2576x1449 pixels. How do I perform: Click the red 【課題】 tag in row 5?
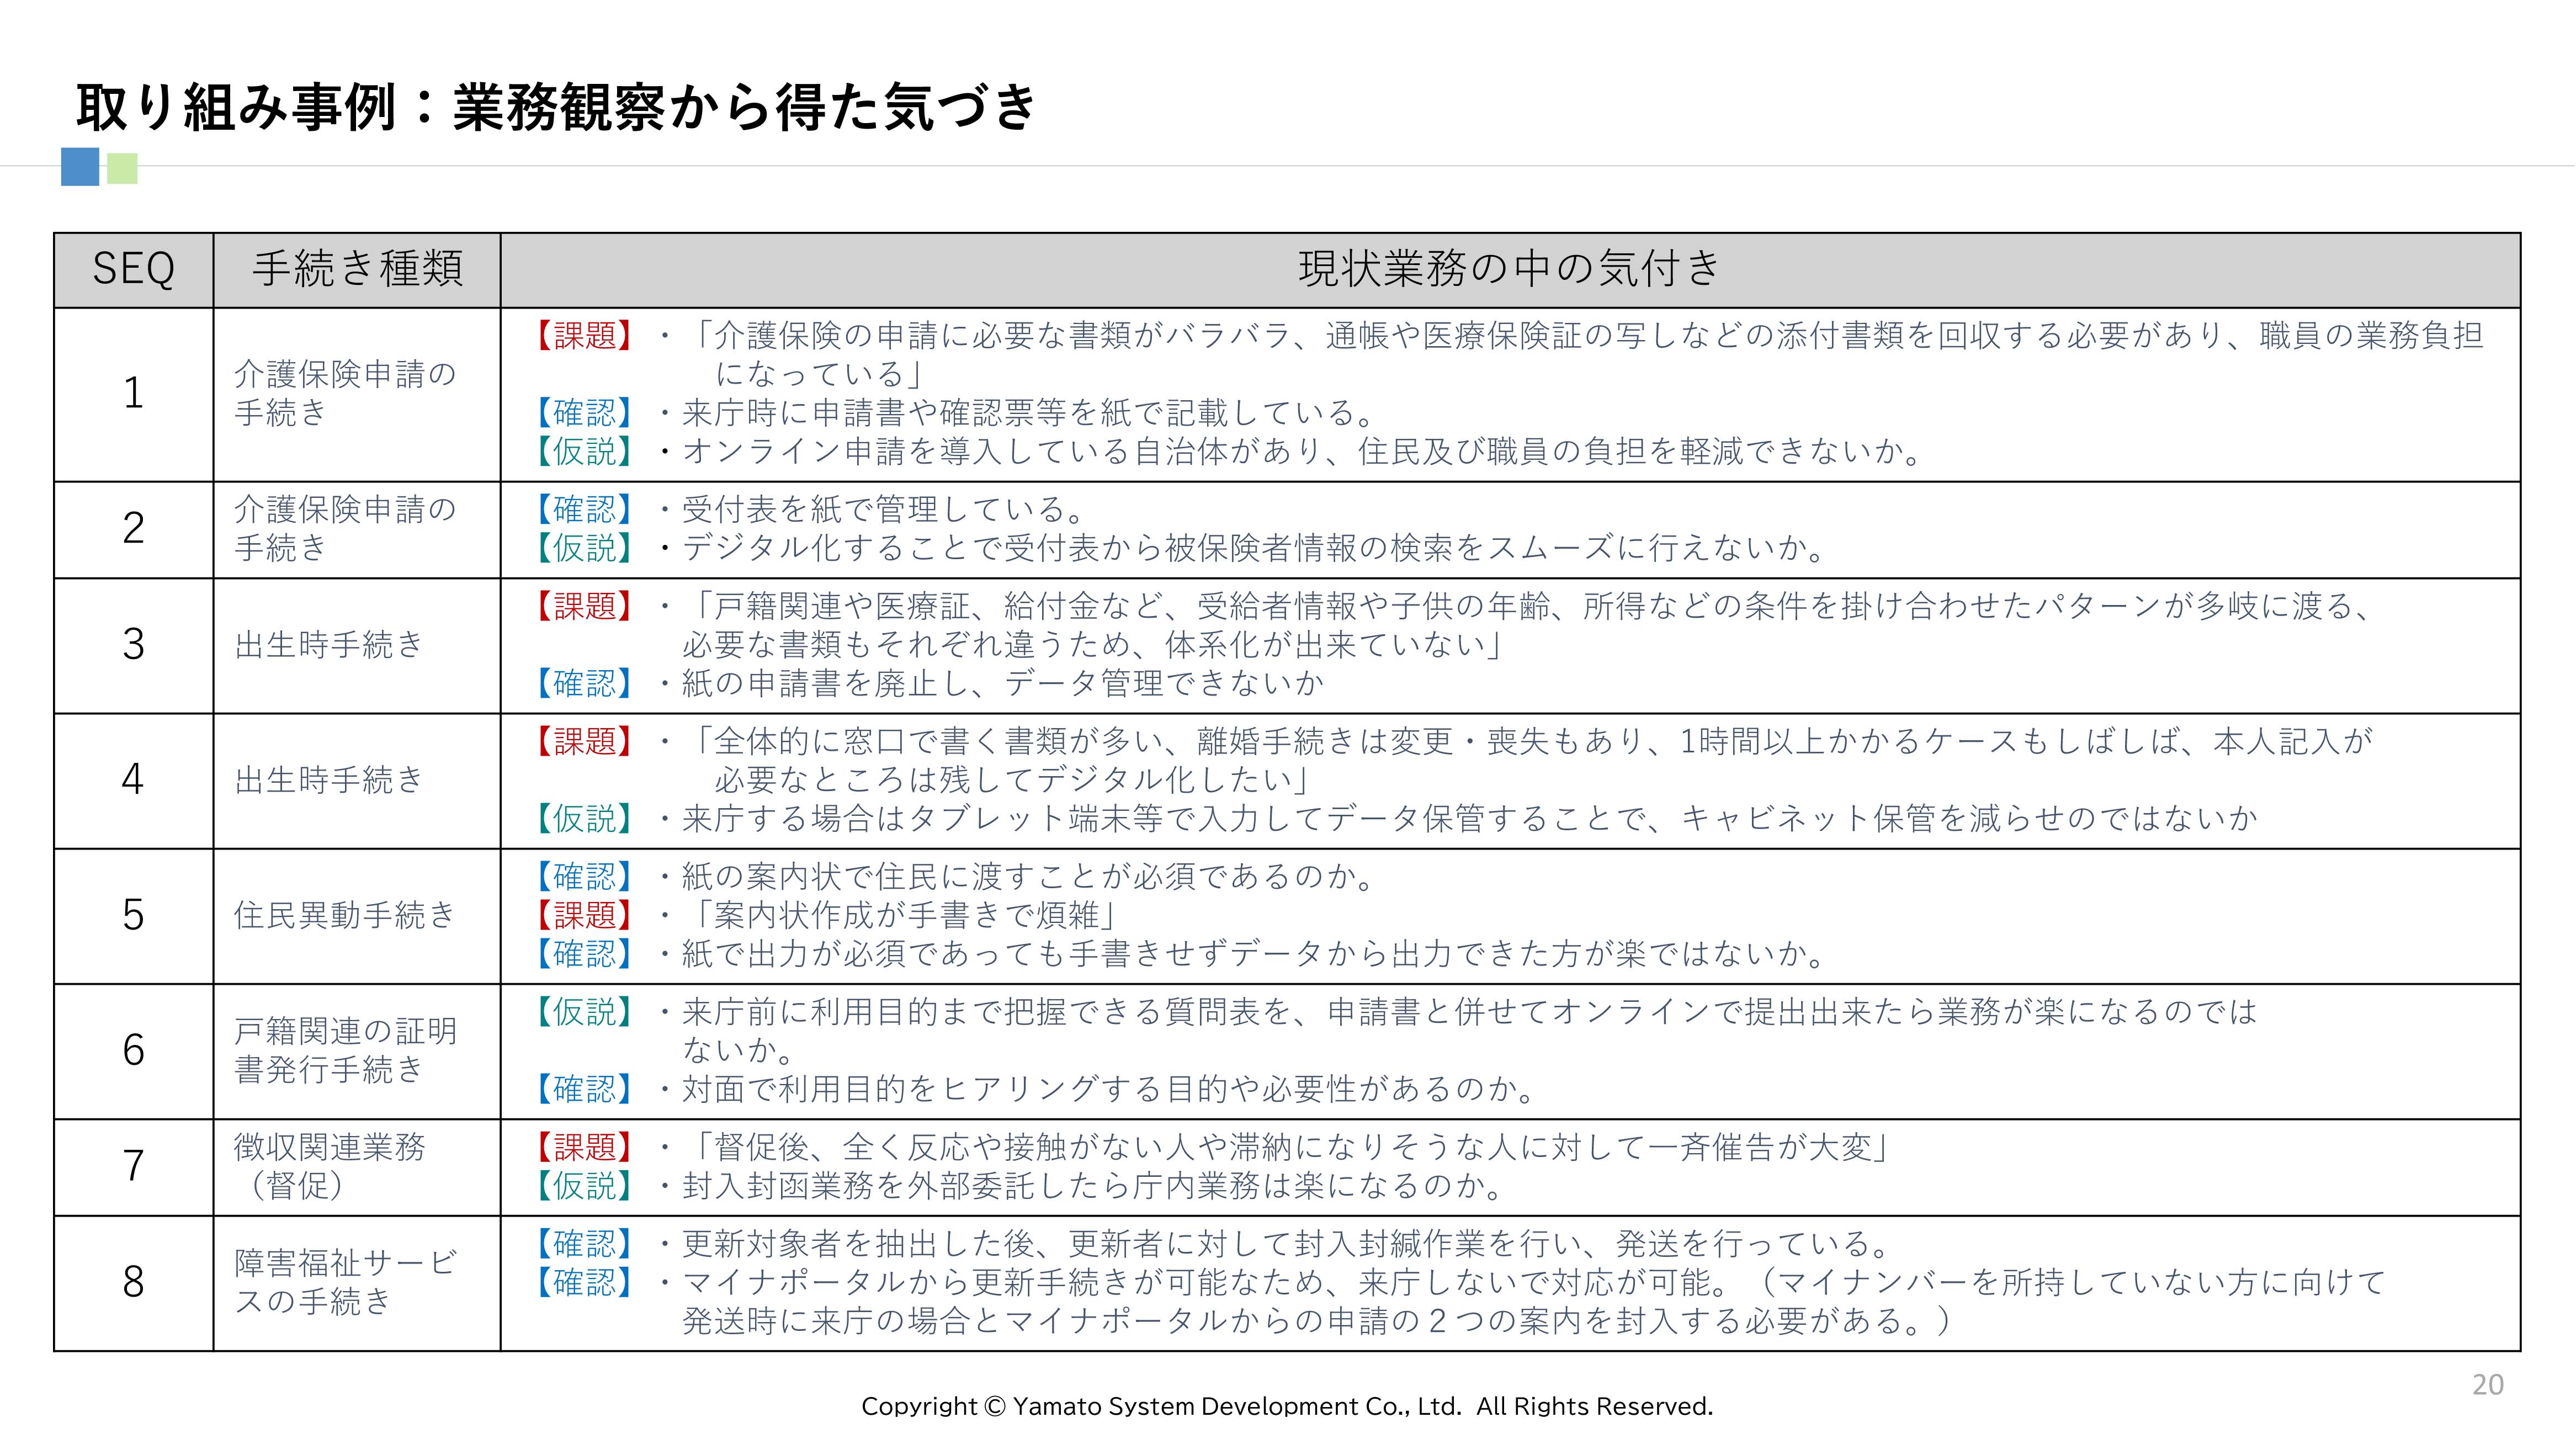pos(584,915)
